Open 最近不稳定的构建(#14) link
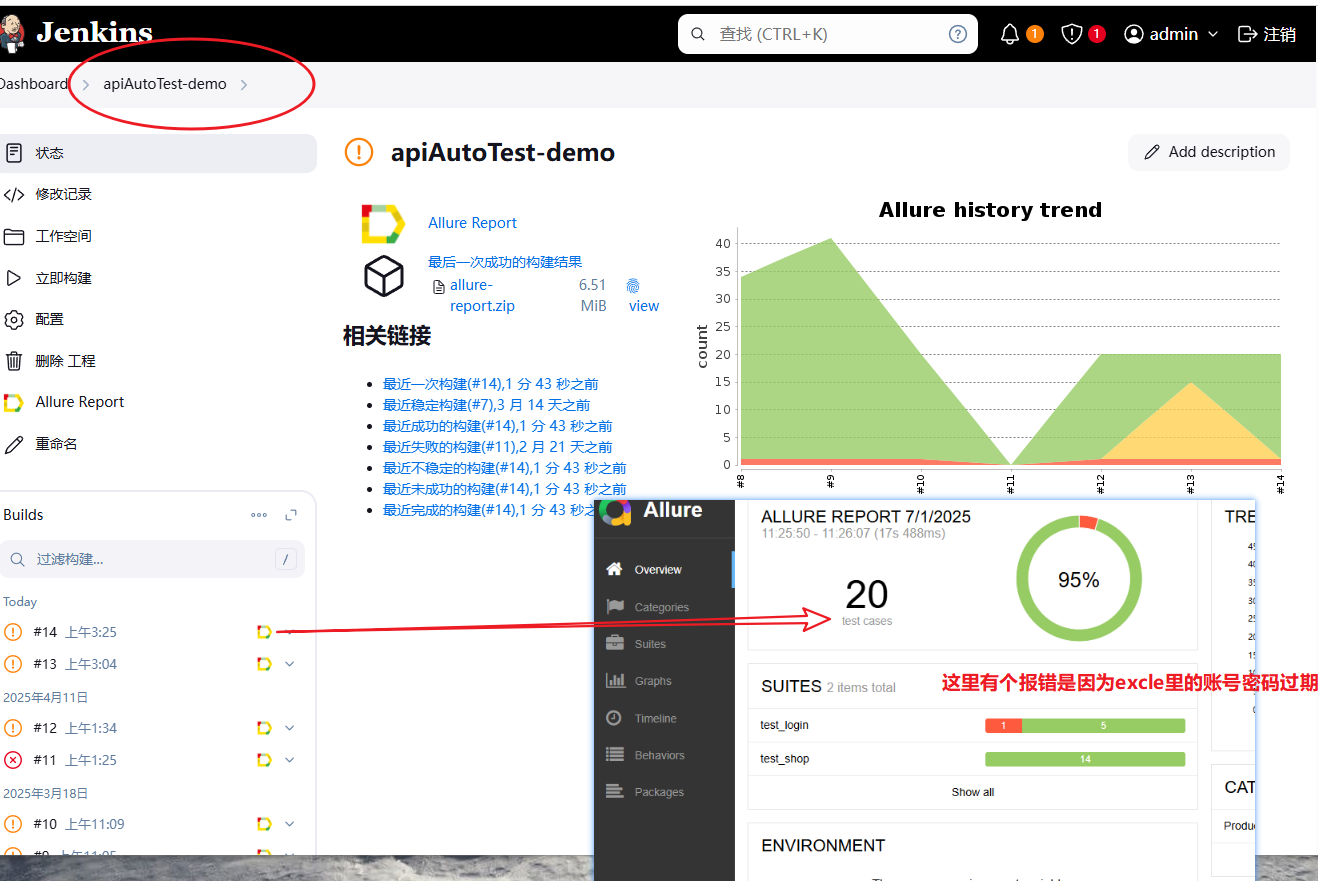The height and width of the screenshot is (881, 1318). [x=504, y=468]
